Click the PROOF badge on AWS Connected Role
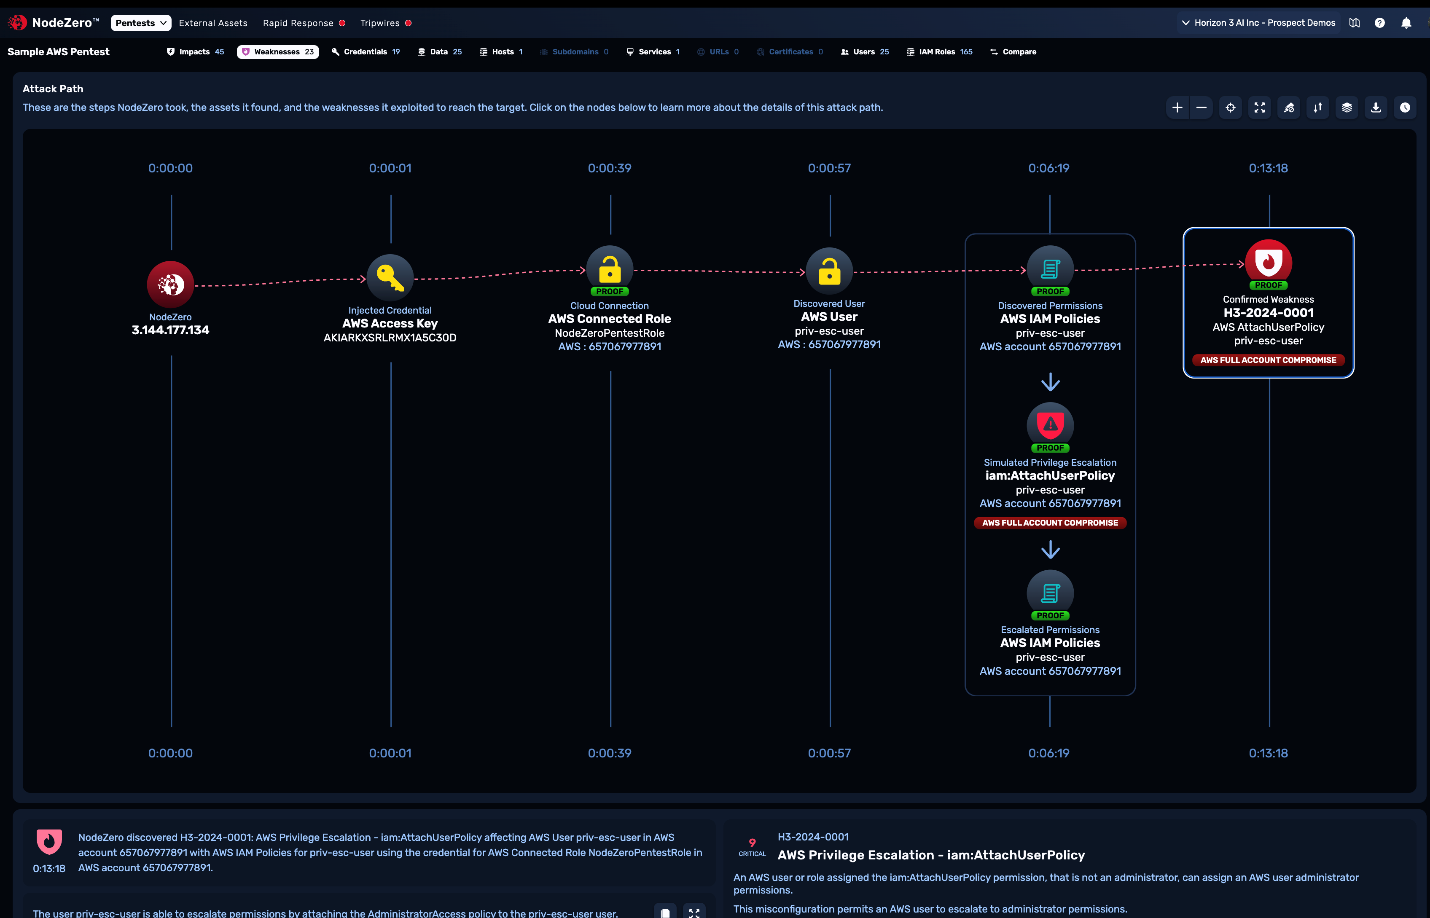This screenshot has width=1430, height=918. click(x=610, y=291)
